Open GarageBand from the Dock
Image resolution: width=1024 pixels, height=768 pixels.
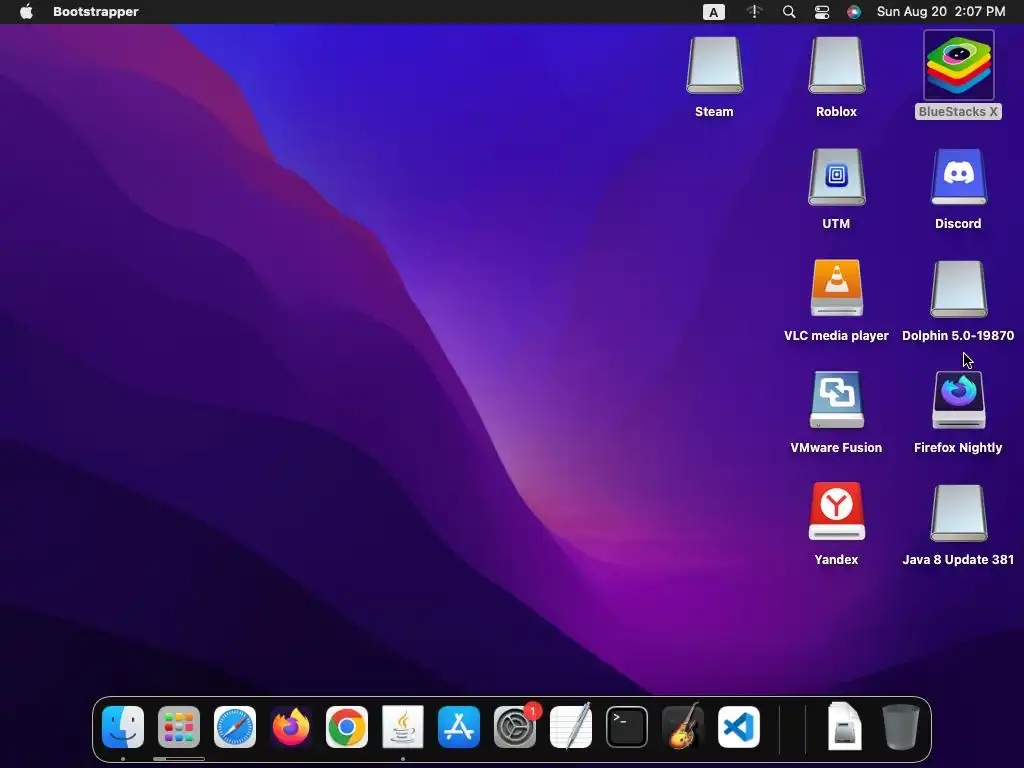pyautogui.click(x=683, y=727)
